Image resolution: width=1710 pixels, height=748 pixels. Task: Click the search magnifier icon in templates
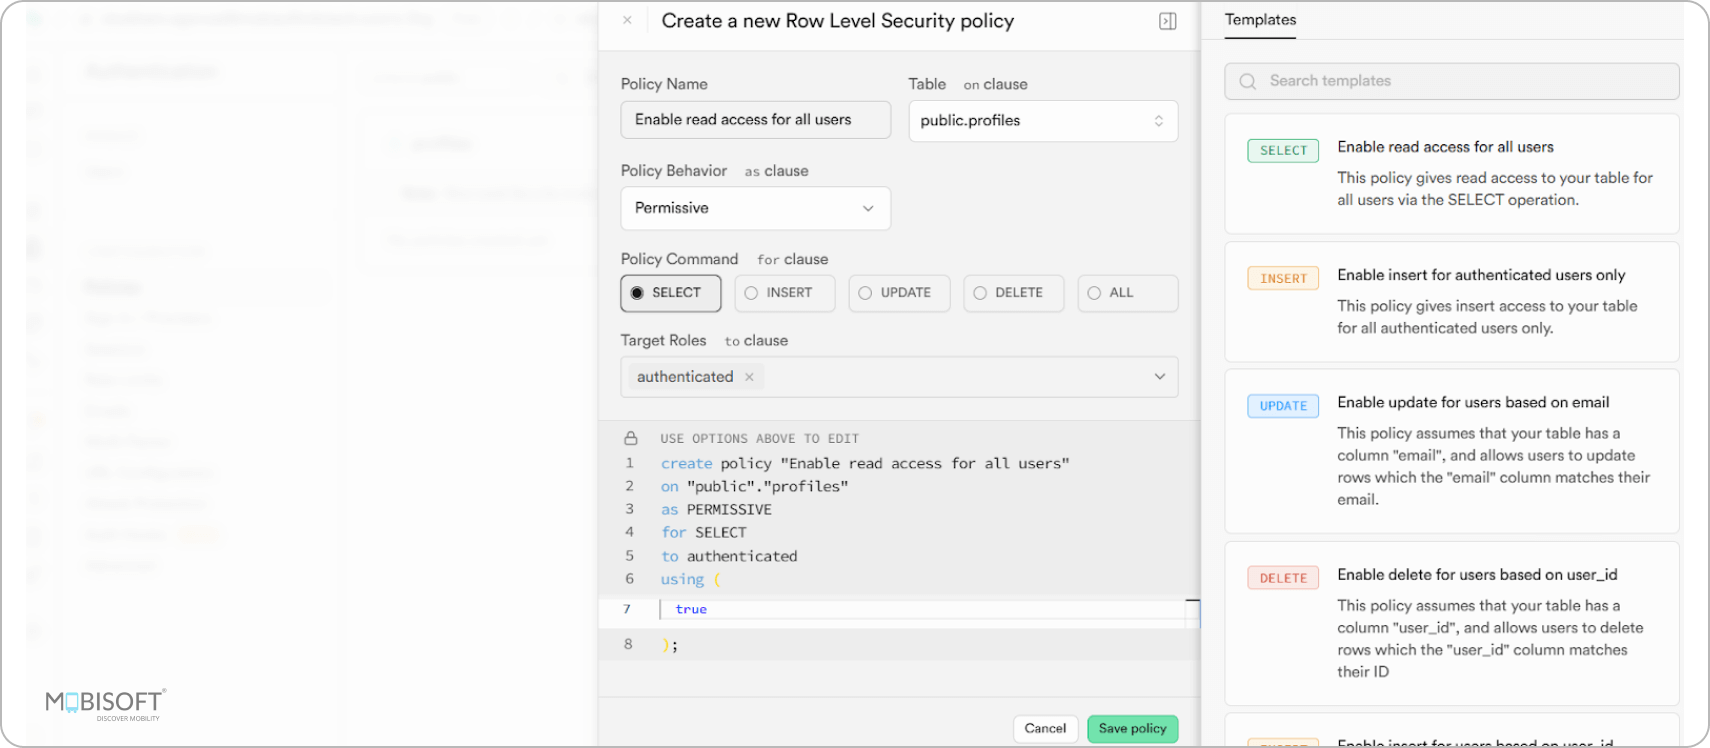[x=1247, y=81]
